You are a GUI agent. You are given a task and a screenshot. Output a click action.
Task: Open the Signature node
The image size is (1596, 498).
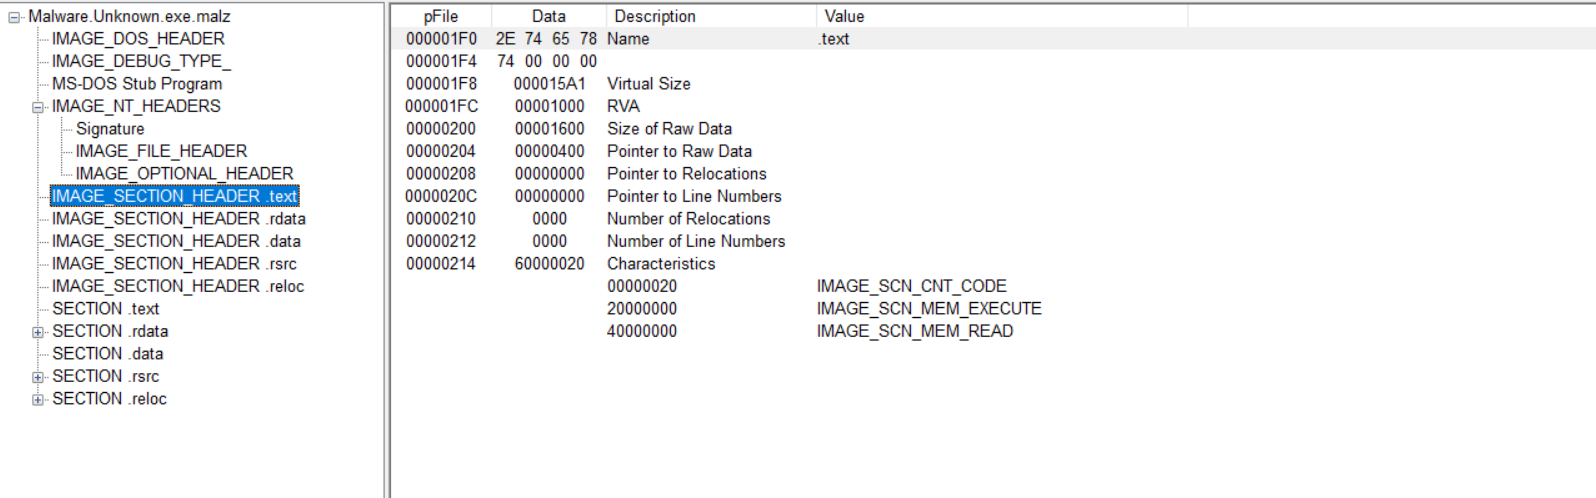click(110, 129)
